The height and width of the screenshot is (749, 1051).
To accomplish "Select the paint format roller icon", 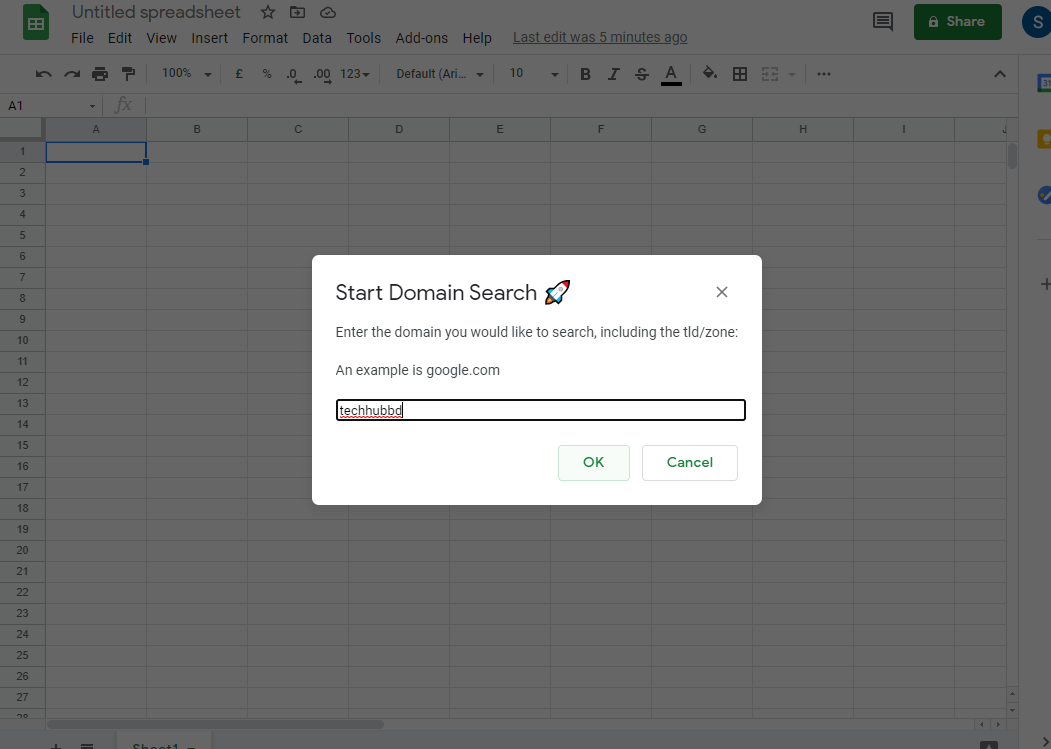I will click(x=128, y=74).
